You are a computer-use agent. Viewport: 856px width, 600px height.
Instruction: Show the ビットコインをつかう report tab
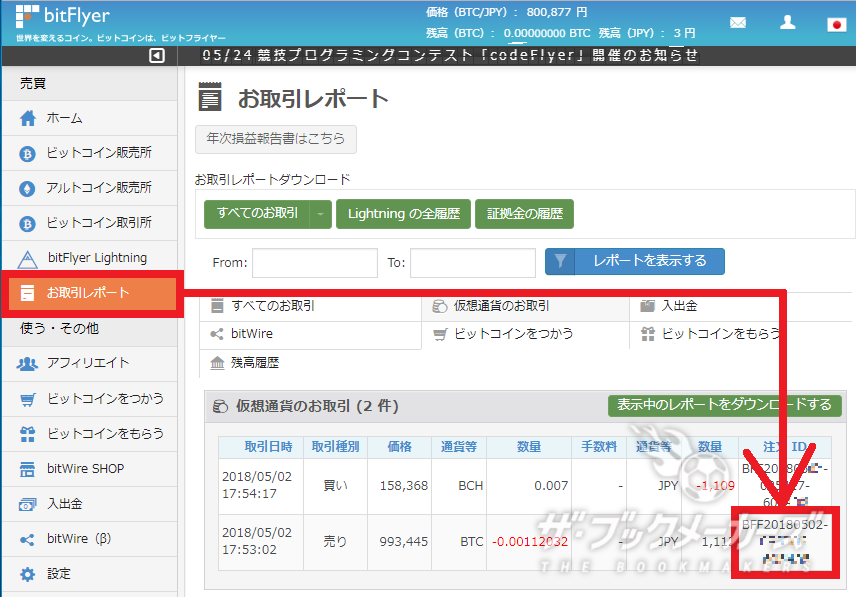pyautogui.click(x=525, y=334)
